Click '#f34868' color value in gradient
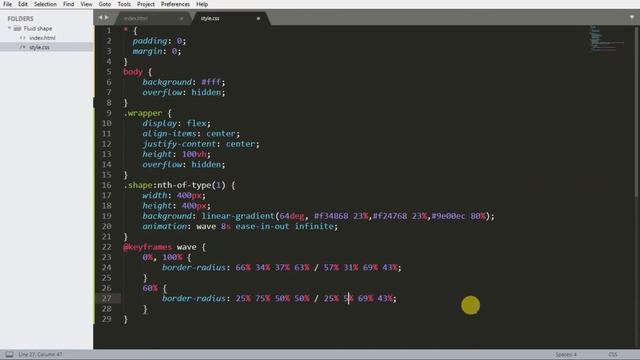Image resolution: width=640 pixels, height=360 pixels. pyautogui.click(x=331, y=216)
